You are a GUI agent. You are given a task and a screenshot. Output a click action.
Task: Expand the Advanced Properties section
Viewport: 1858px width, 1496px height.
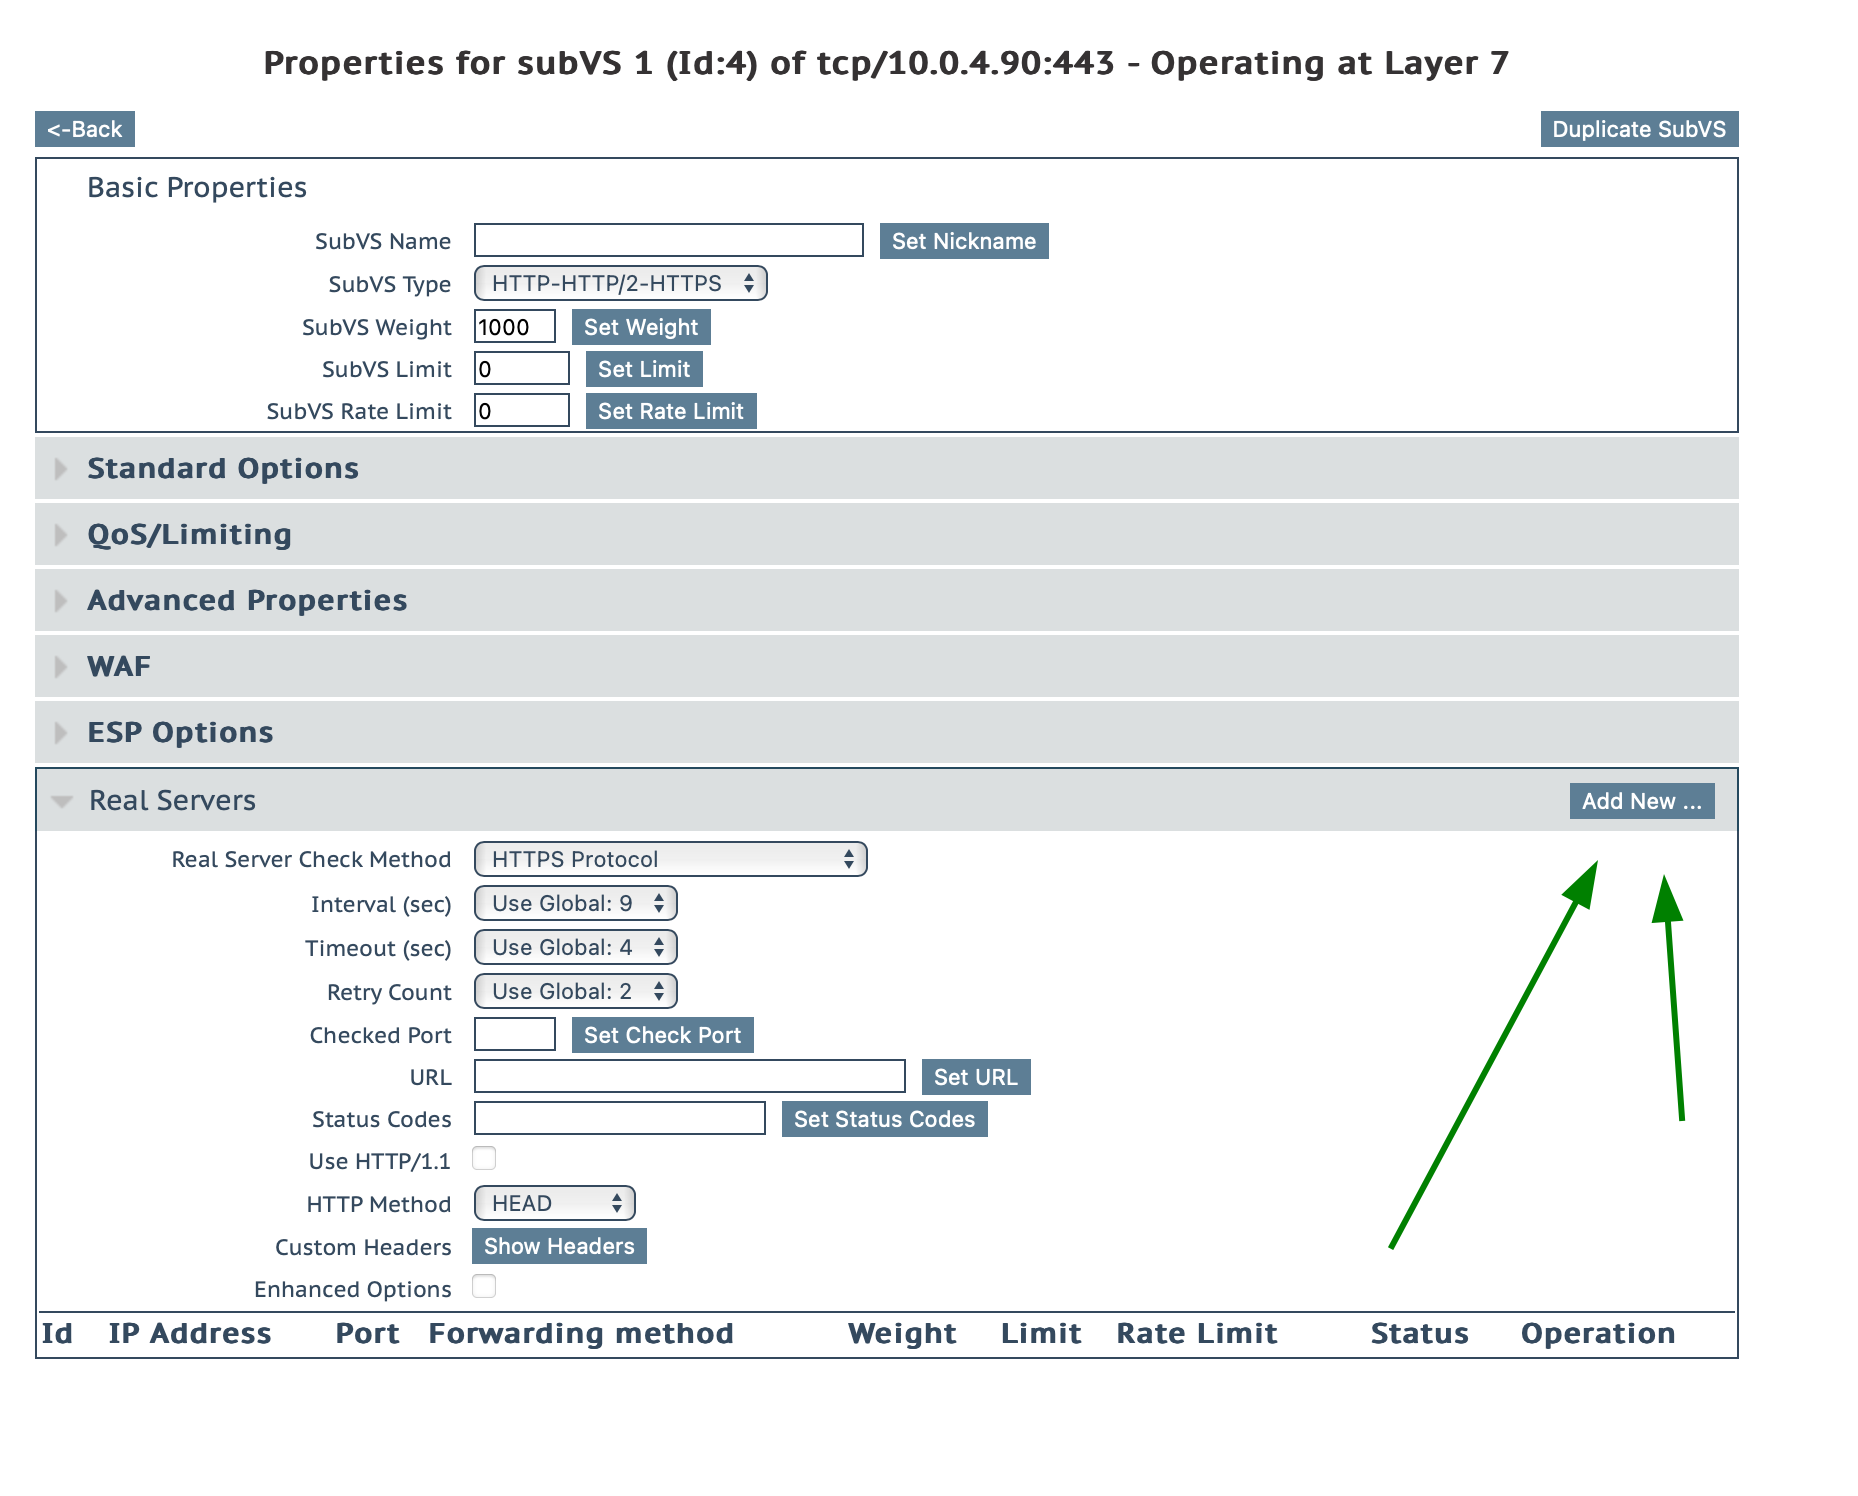coord(246,601)
